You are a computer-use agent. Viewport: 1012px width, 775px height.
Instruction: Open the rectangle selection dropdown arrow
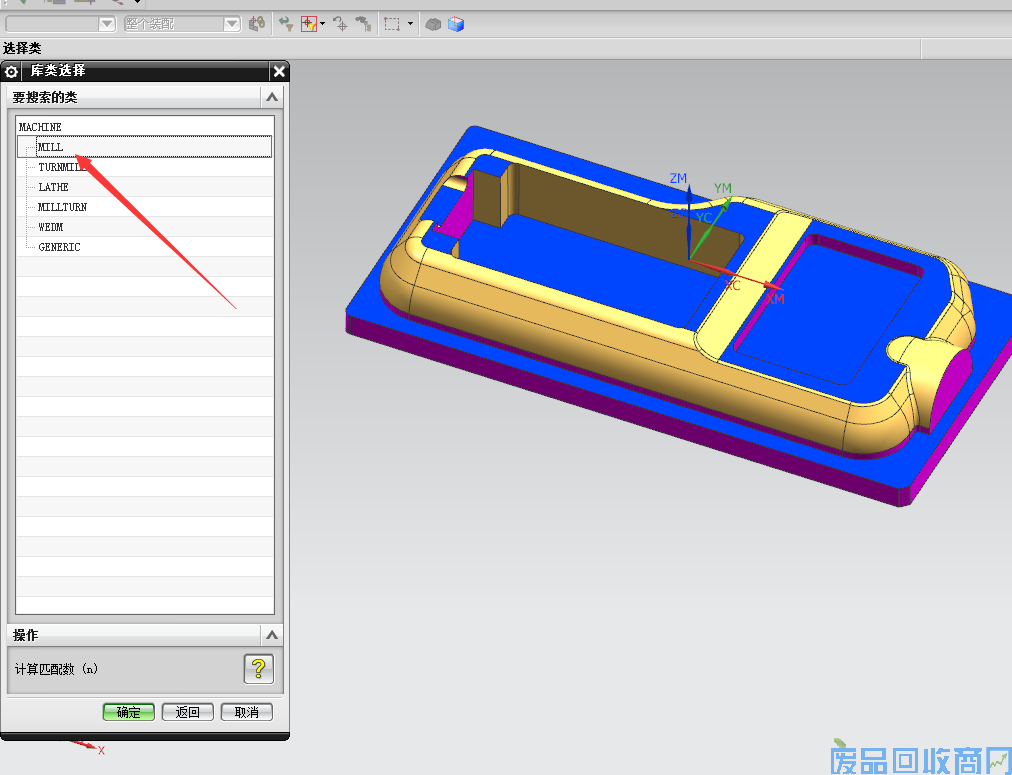coord(410,24)
